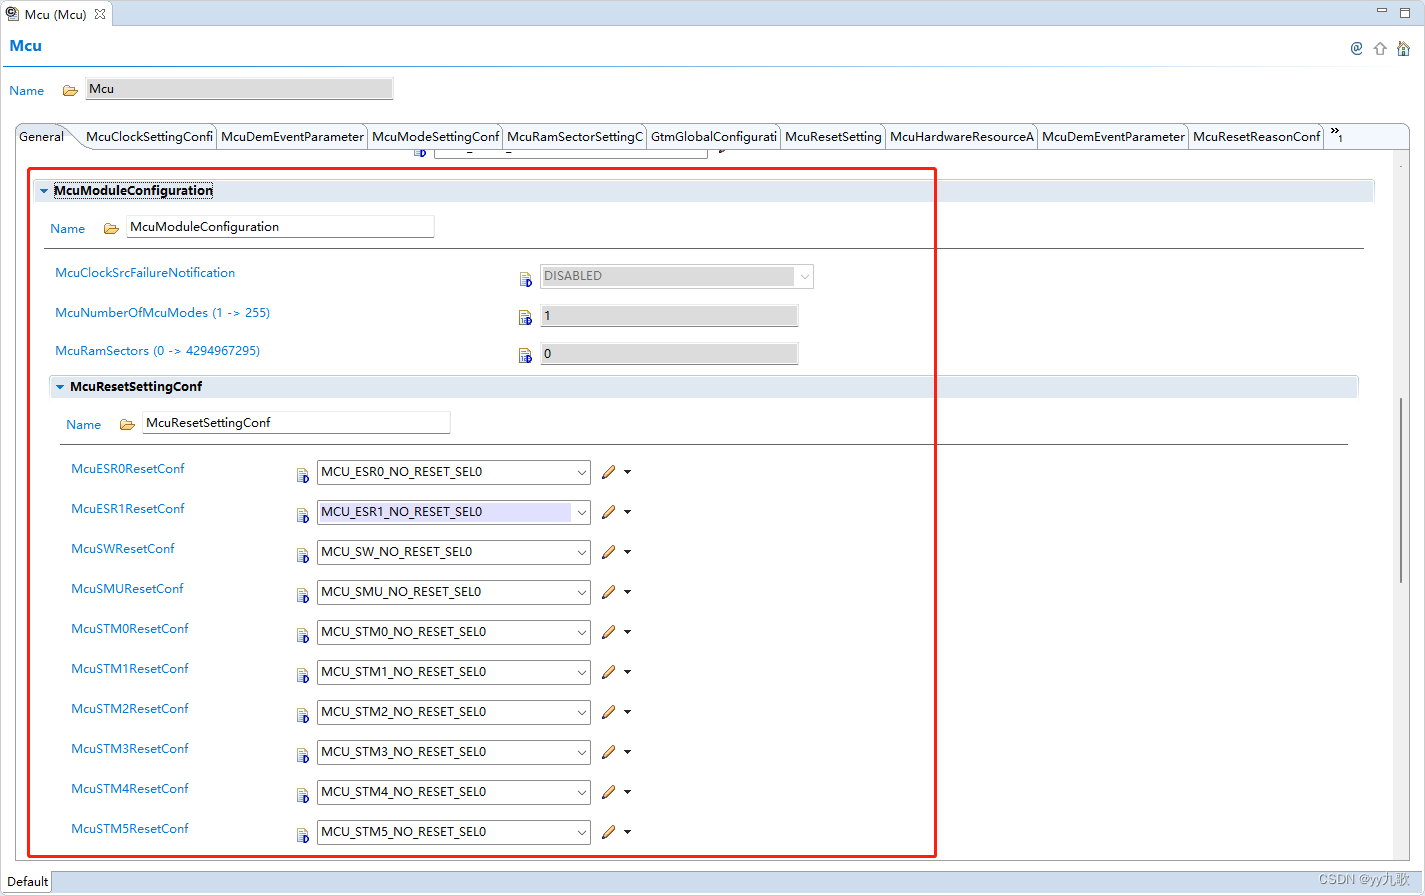Click the @ icon in the top-right toolbar
Image resolution: width=1425 pixels, height=896 pixels.
1356,48
